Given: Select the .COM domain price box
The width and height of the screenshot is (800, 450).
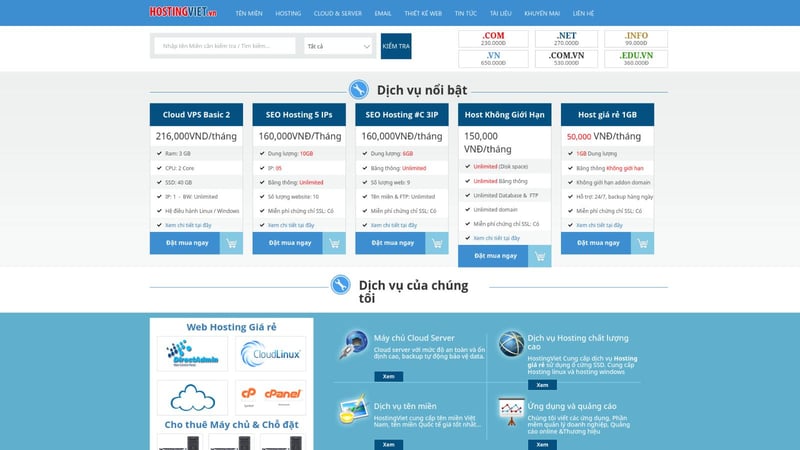Looking at the screenshot, I should pos(493,39).
